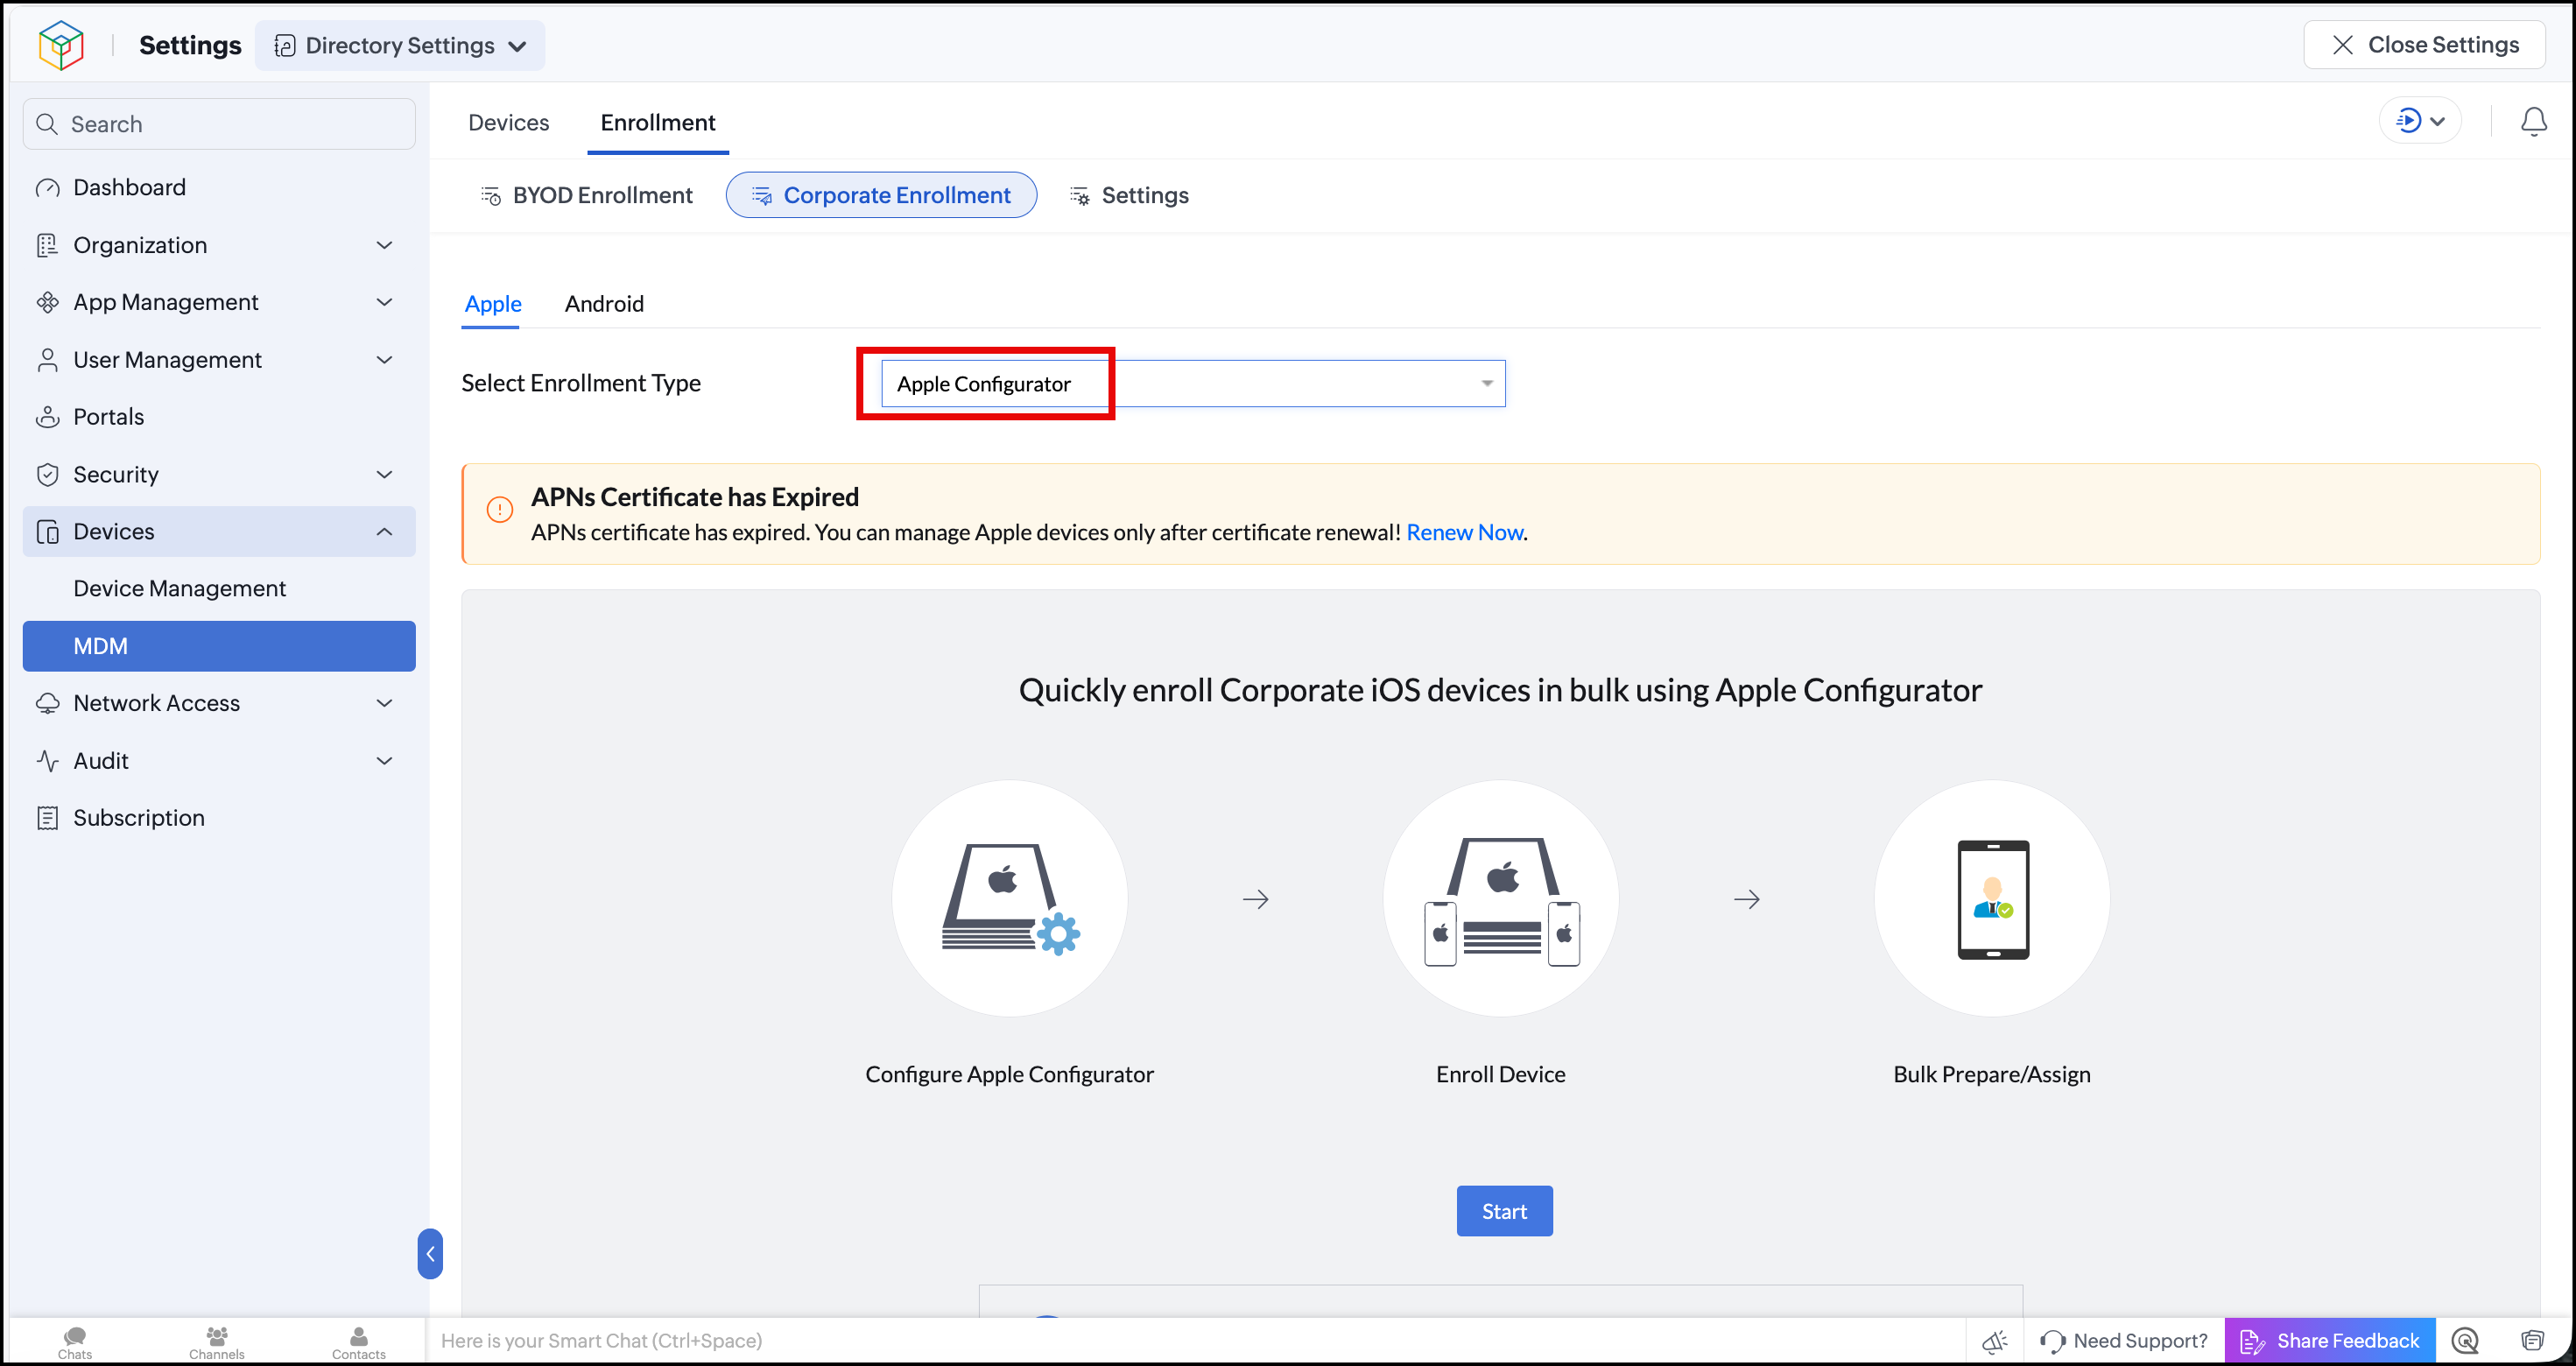Switch to BYOD Enrollment
Image resolution: width=2576 pixels, height=1366 pixels.
[x=587, y=195]
